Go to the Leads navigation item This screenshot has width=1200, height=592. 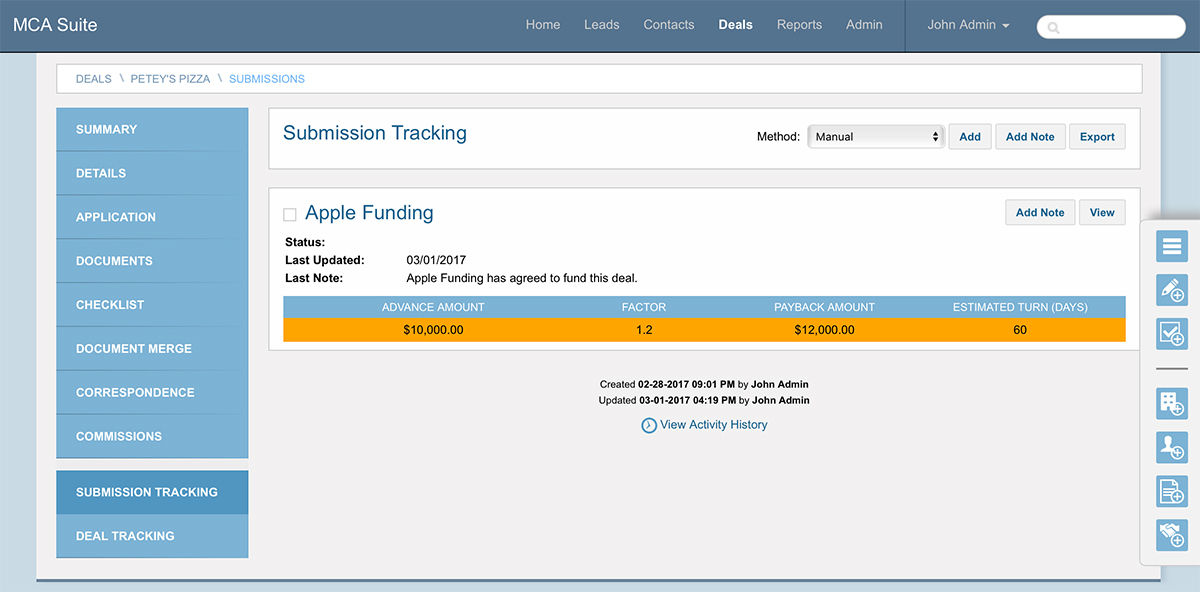[602, 25]
